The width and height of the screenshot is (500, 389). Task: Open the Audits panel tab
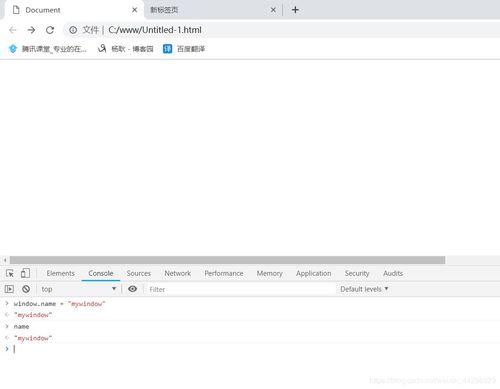coord(393,273)
